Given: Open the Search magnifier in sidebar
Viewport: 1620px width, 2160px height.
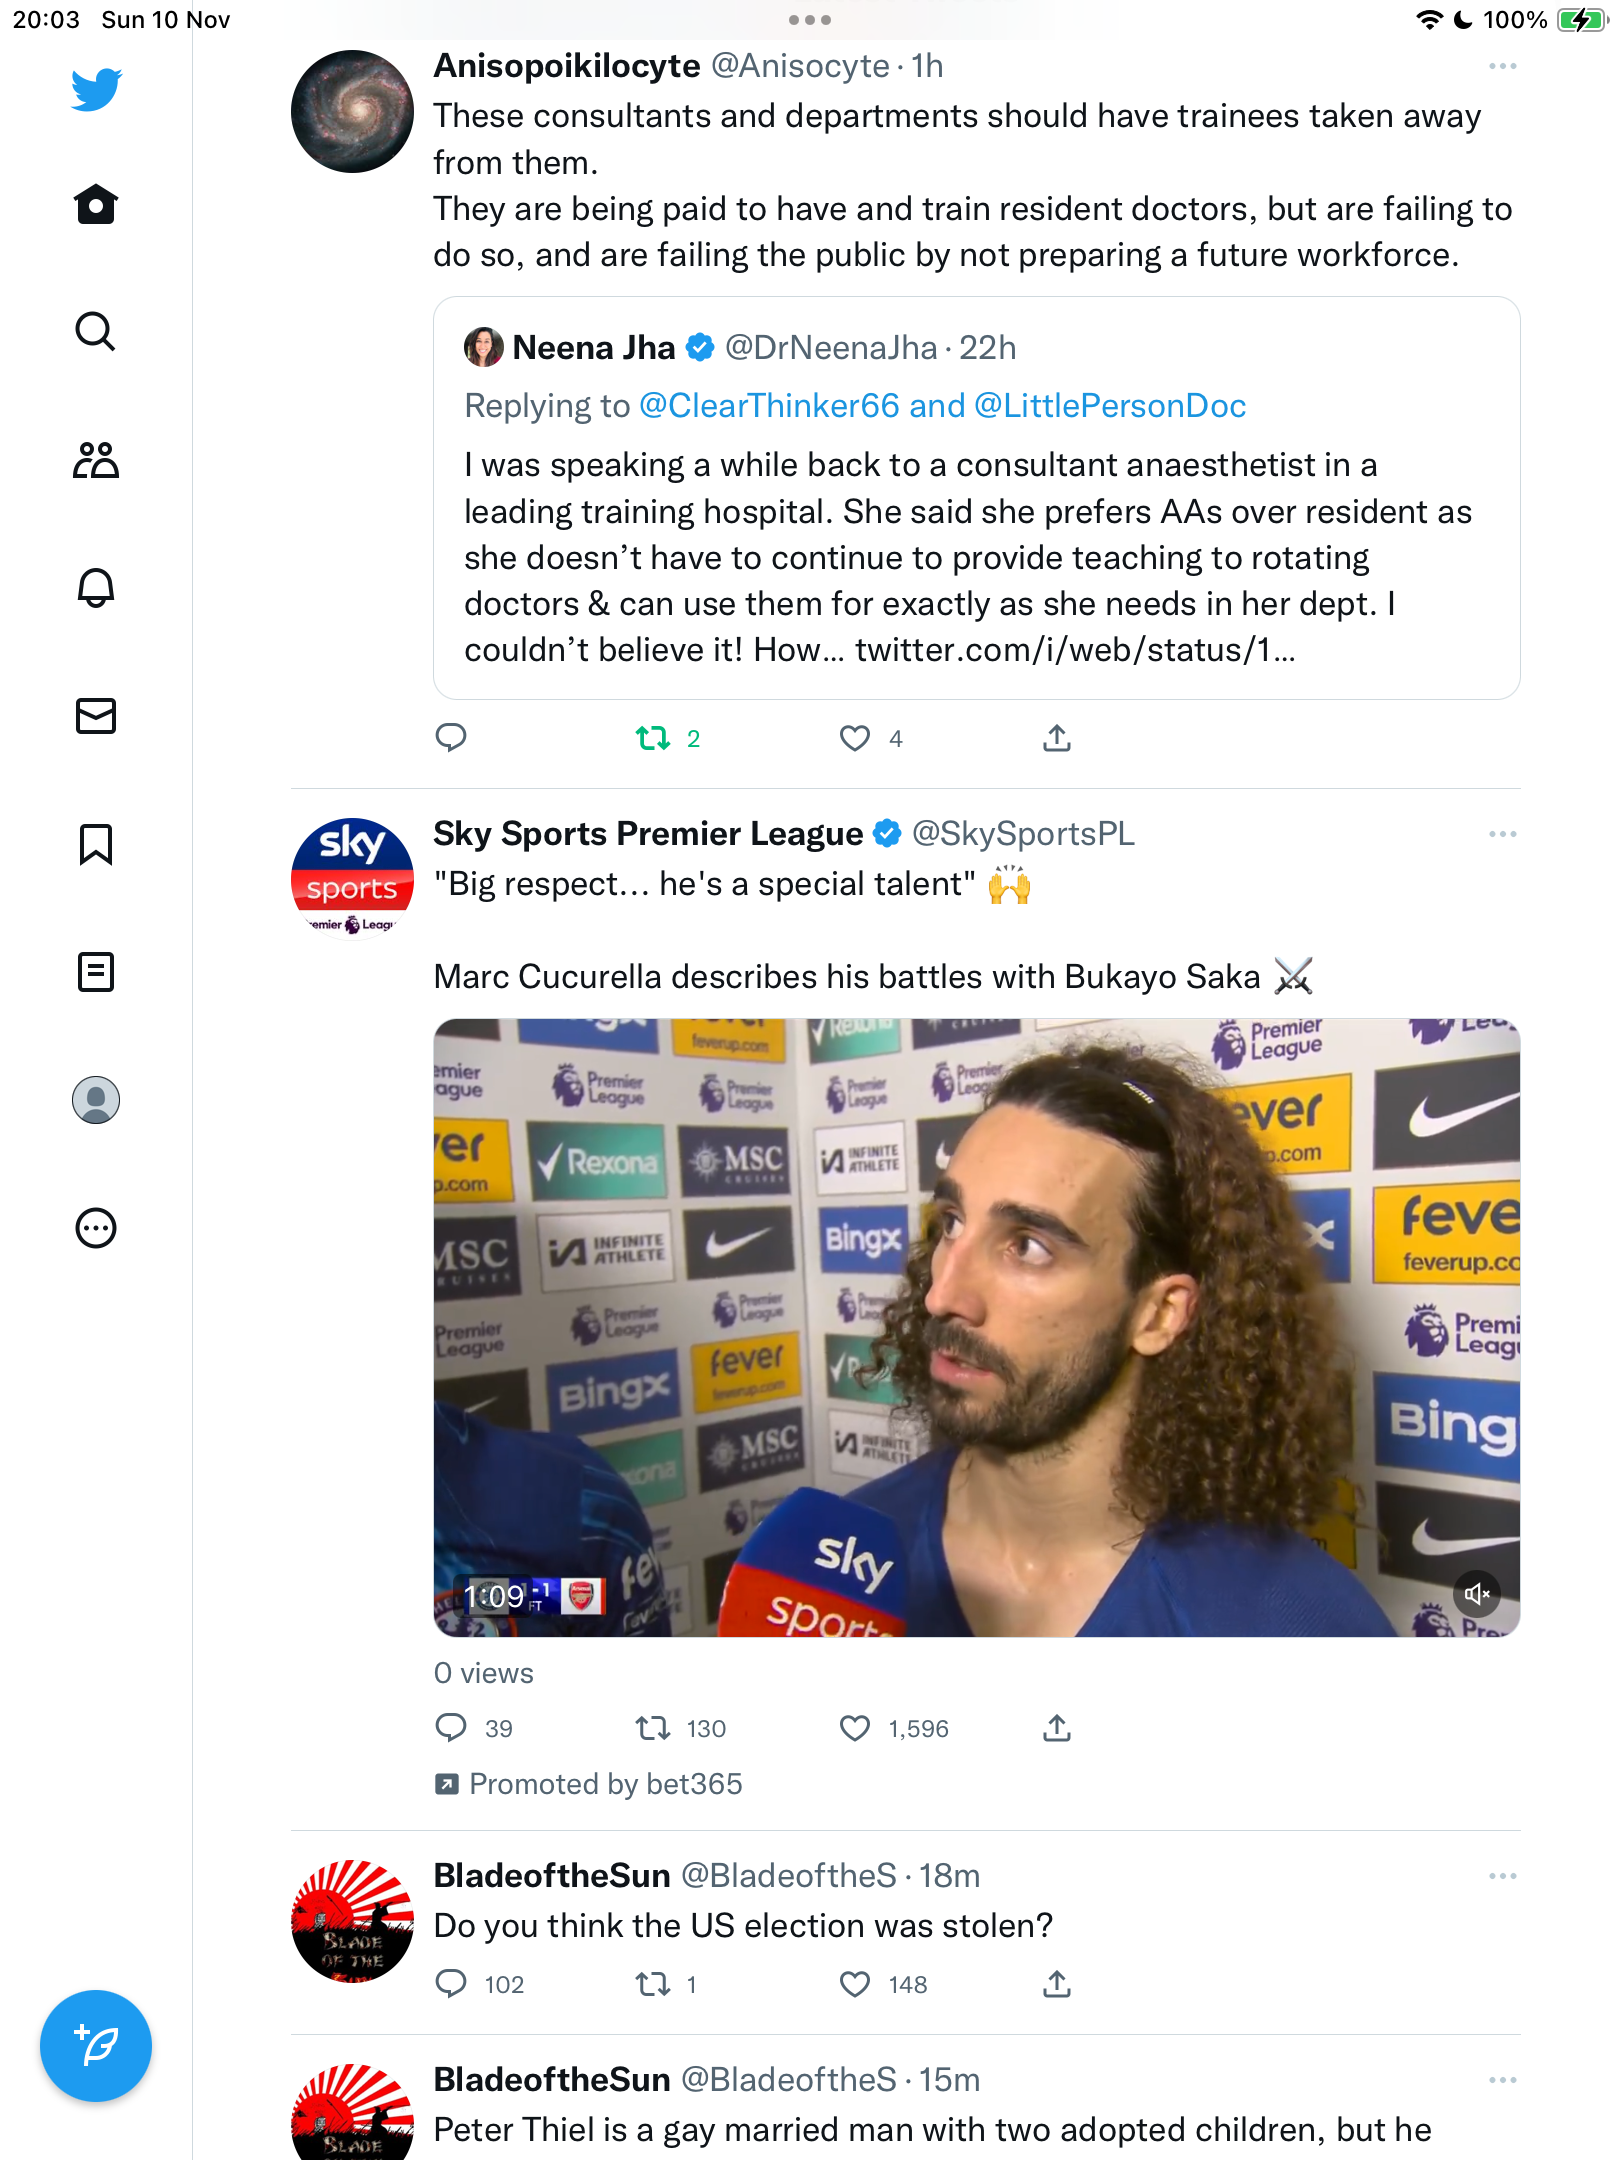Looking at the screenshot, I should [96, 332].
